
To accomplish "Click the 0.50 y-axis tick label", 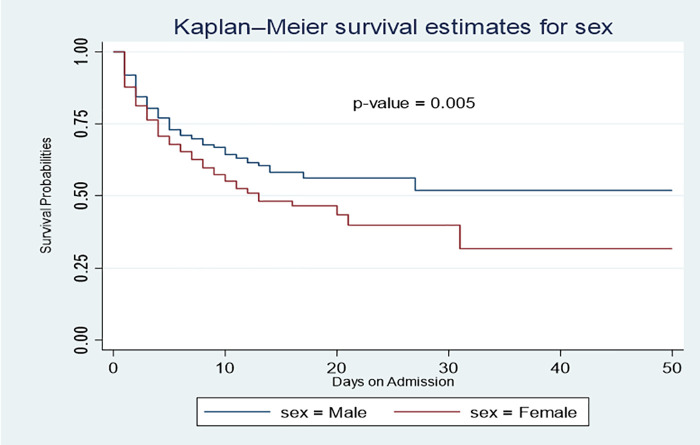I will point(81,195).
